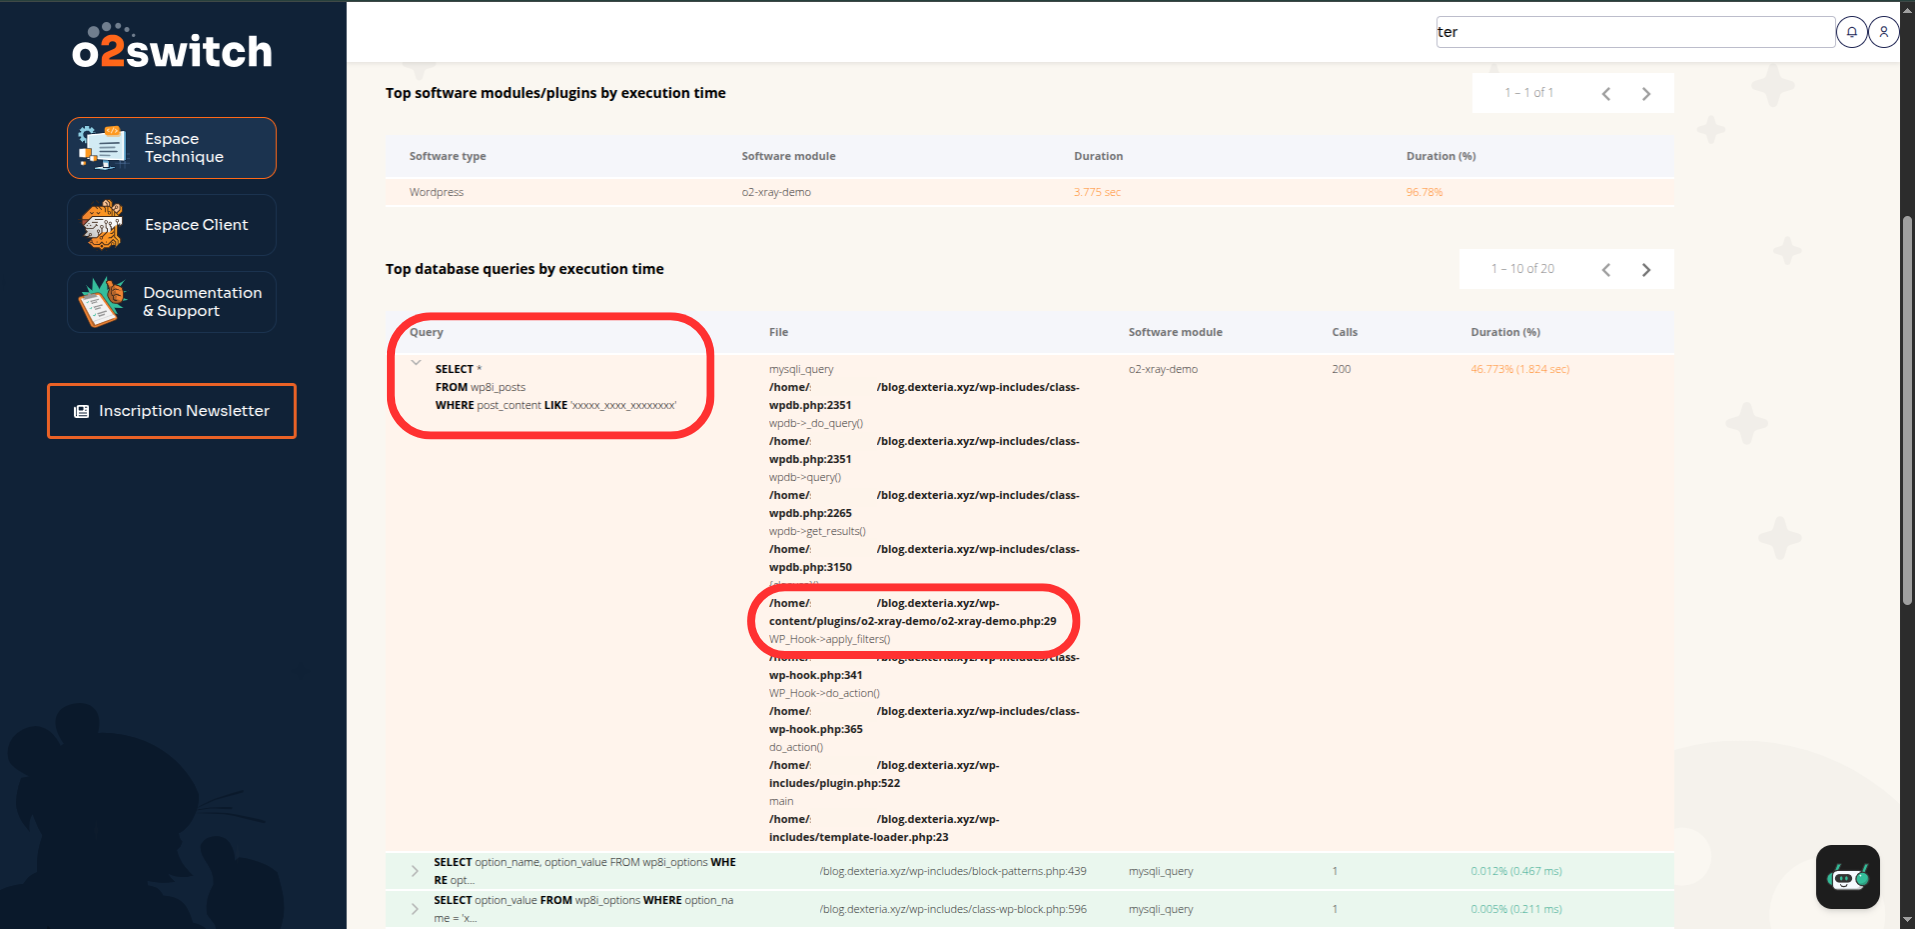Expand the SELECT option_name, option_value query row

(415, 871)
